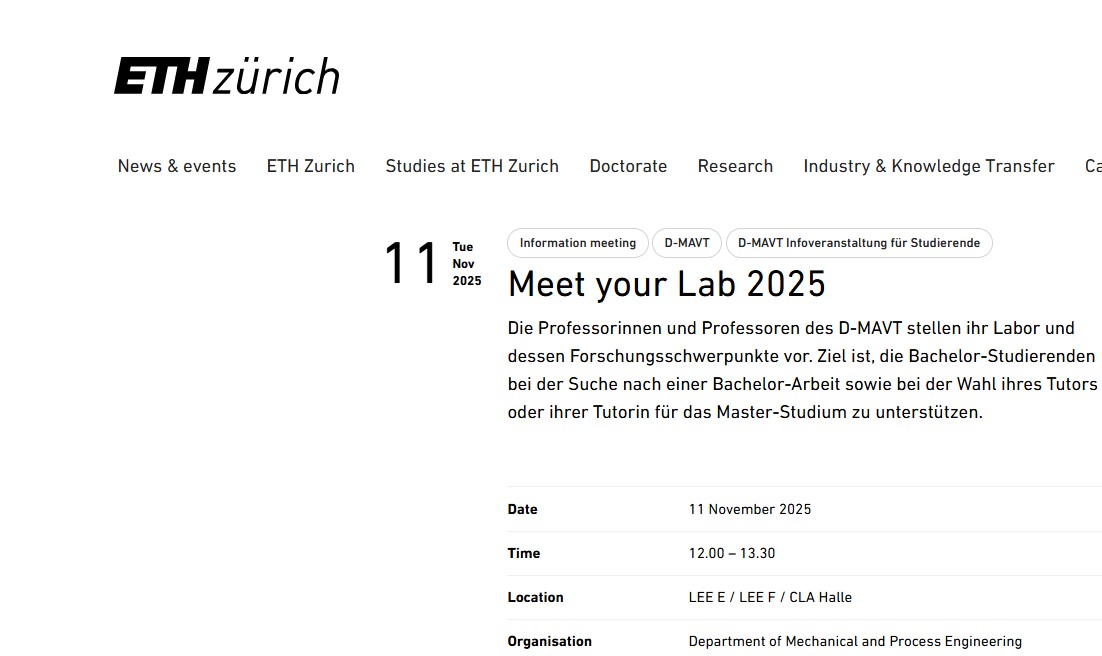
Task: Click the Information meeting tag
Action: point(578,243)
